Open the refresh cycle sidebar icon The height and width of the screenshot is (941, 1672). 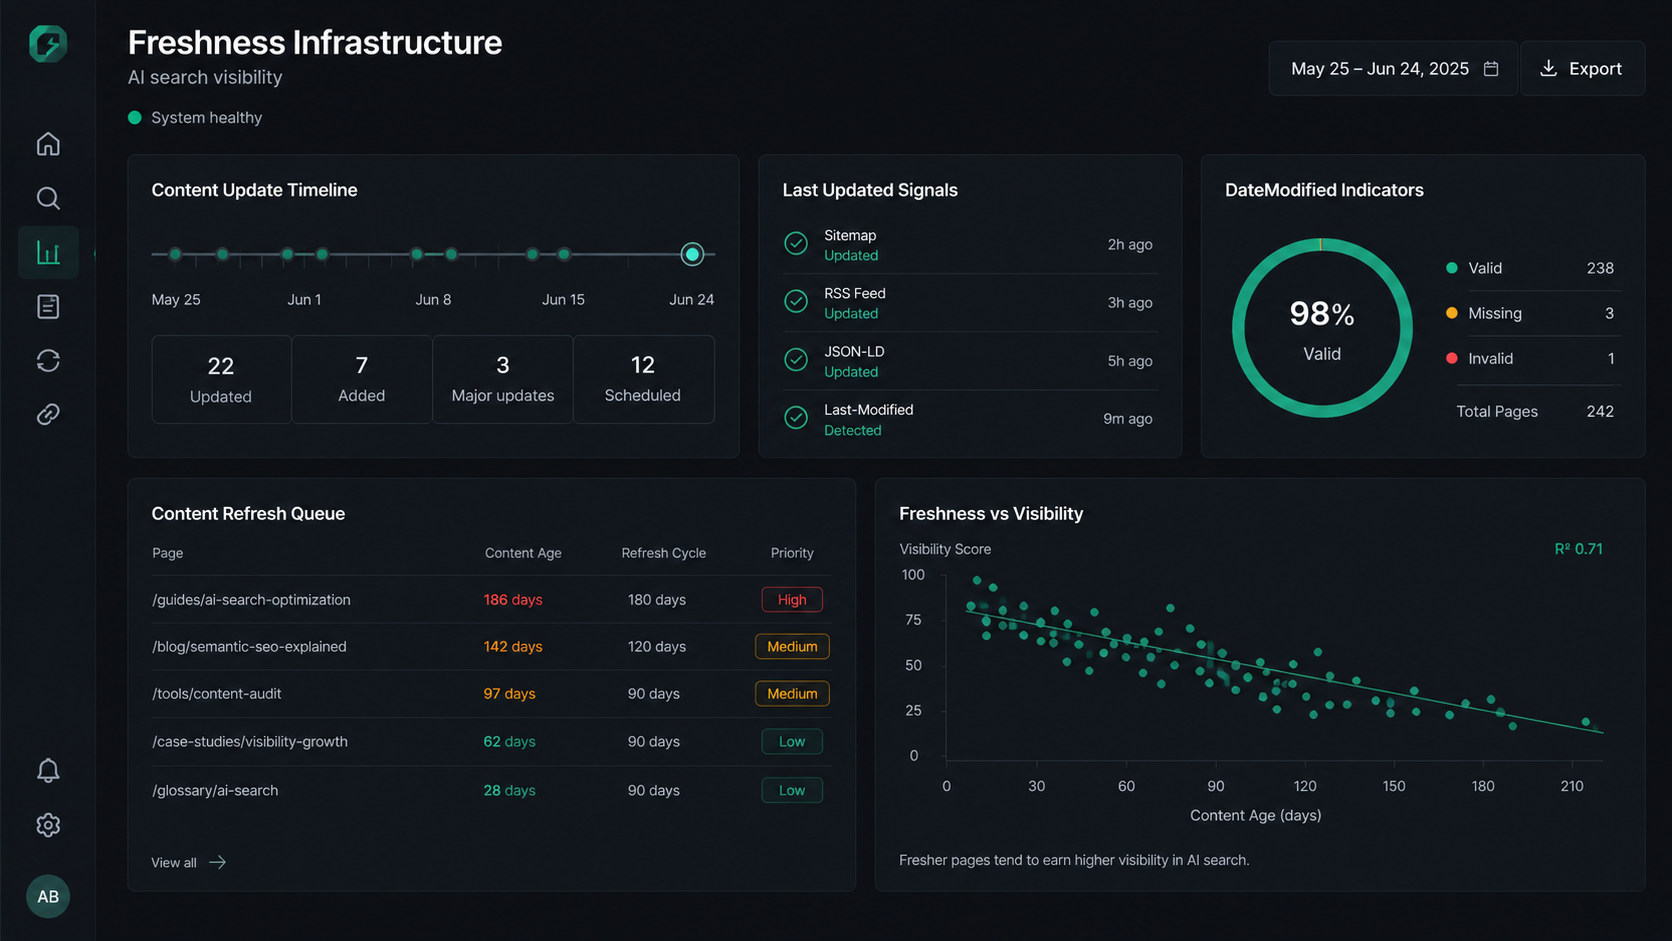point(48,360)
